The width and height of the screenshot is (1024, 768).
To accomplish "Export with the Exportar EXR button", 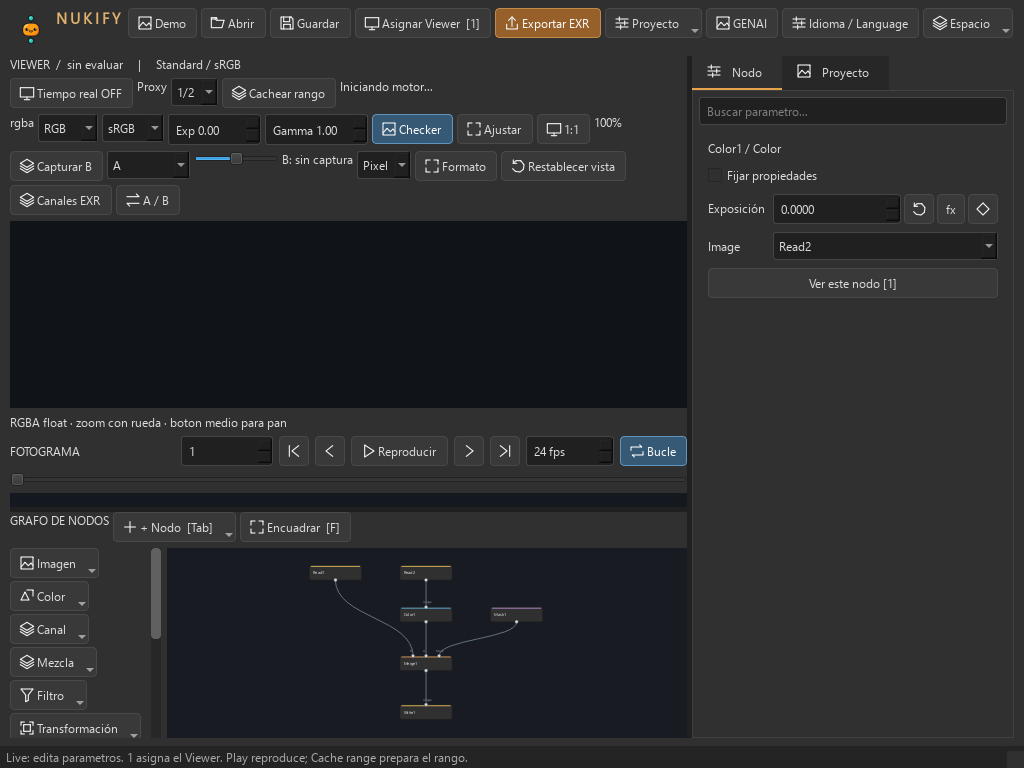I will 547,24.
